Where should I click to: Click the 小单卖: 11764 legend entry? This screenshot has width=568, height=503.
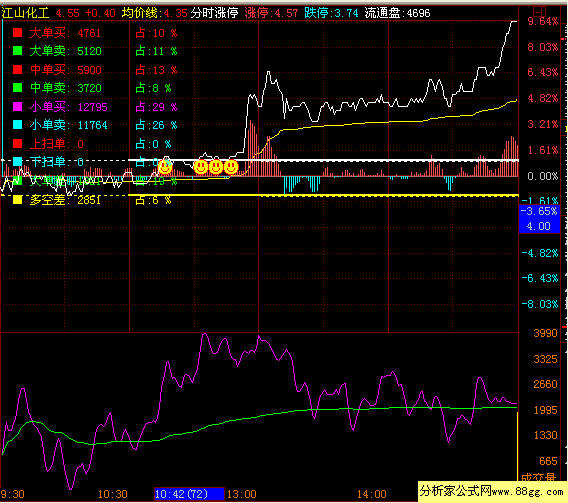68,125
